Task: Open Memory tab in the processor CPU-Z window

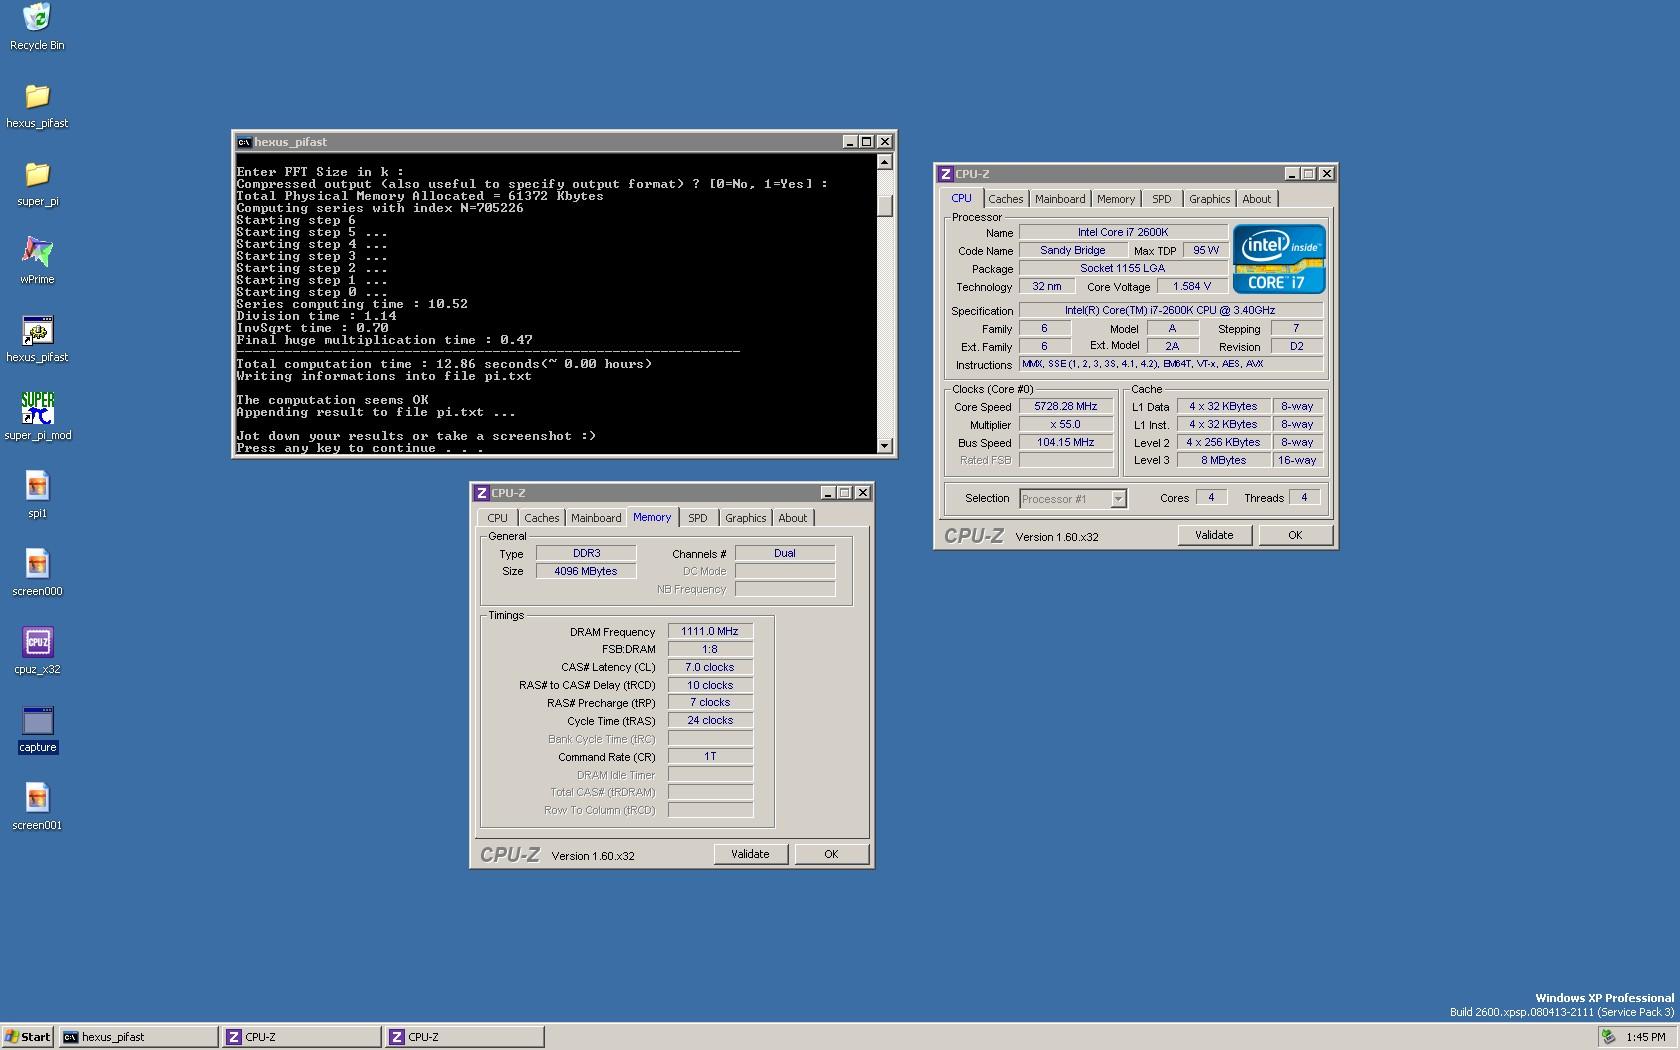Action: 1116,199
